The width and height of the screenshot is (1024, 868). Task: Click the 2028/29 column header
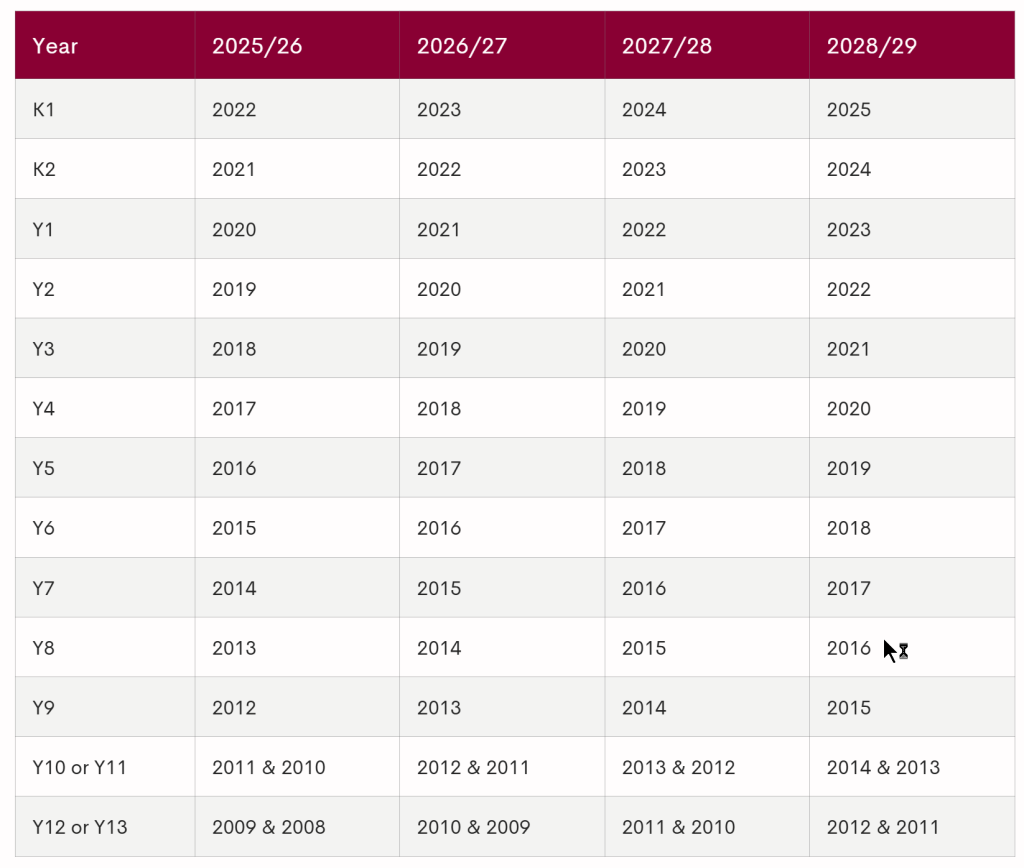872,46
